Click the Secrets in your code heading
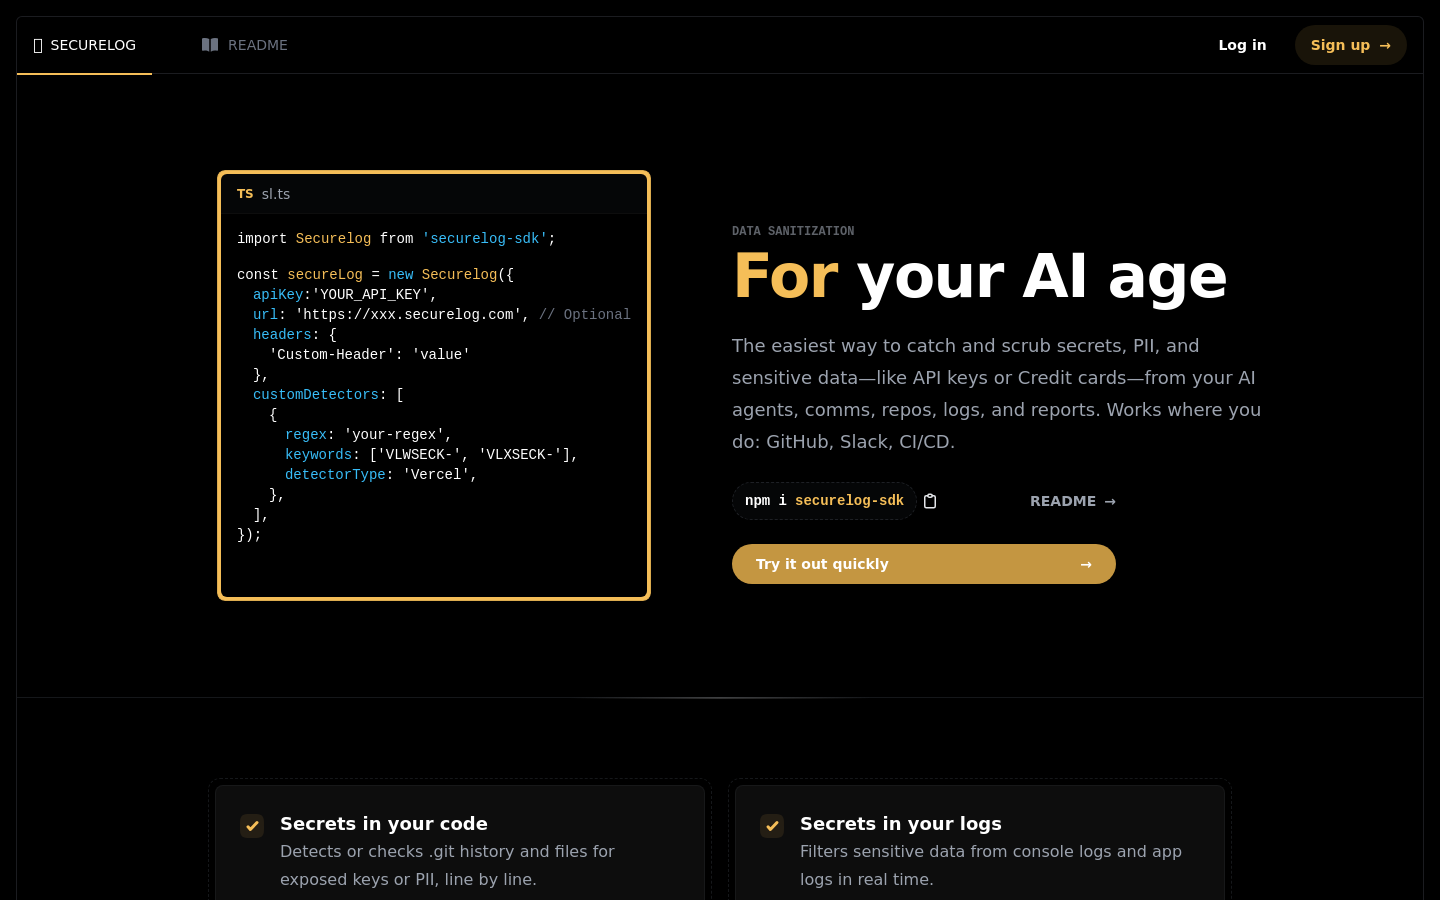The height and width of the screenshot is (900, 1440). (384, 824)
